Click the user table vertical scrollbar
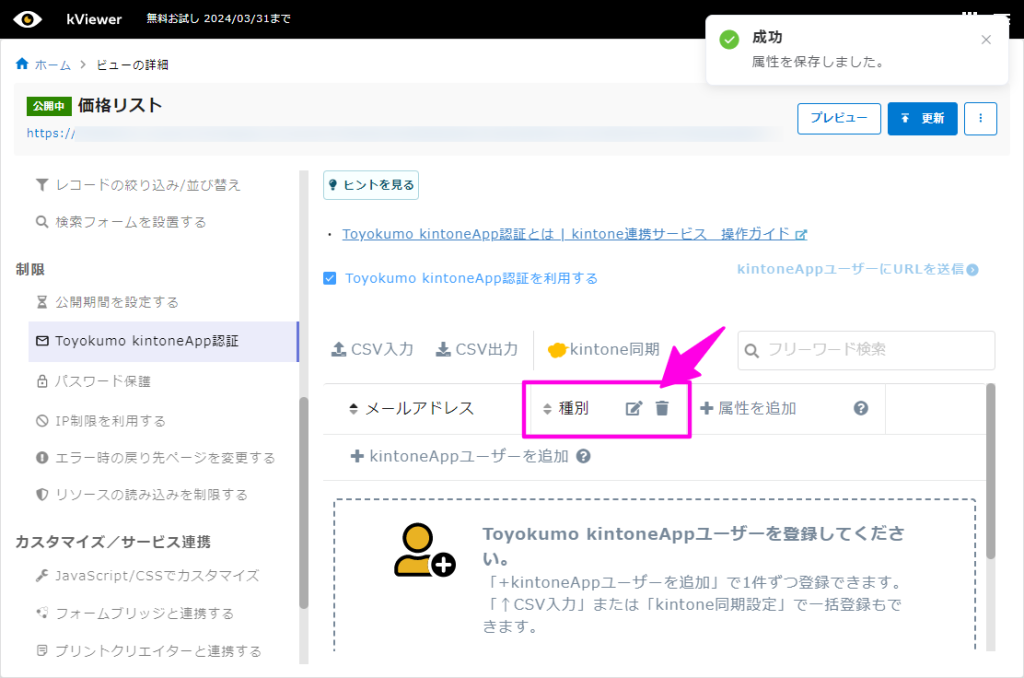 (x=990, y=470)
